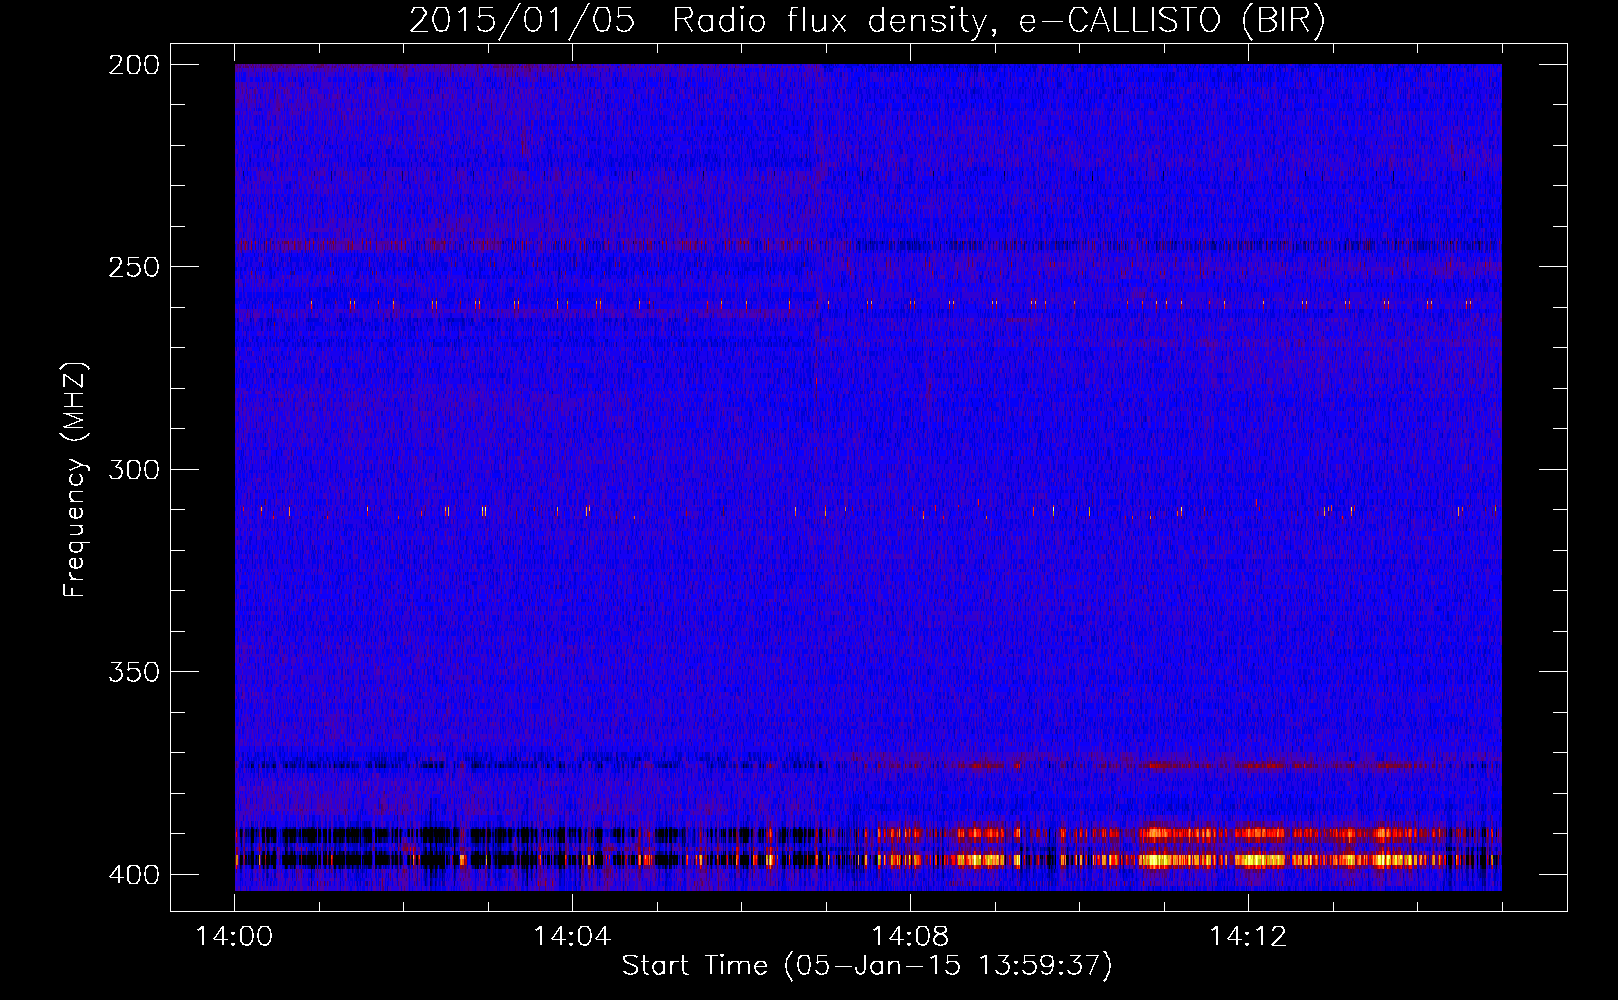
Task: Click the 14:00 time tick label
Action: pos(234,937)
